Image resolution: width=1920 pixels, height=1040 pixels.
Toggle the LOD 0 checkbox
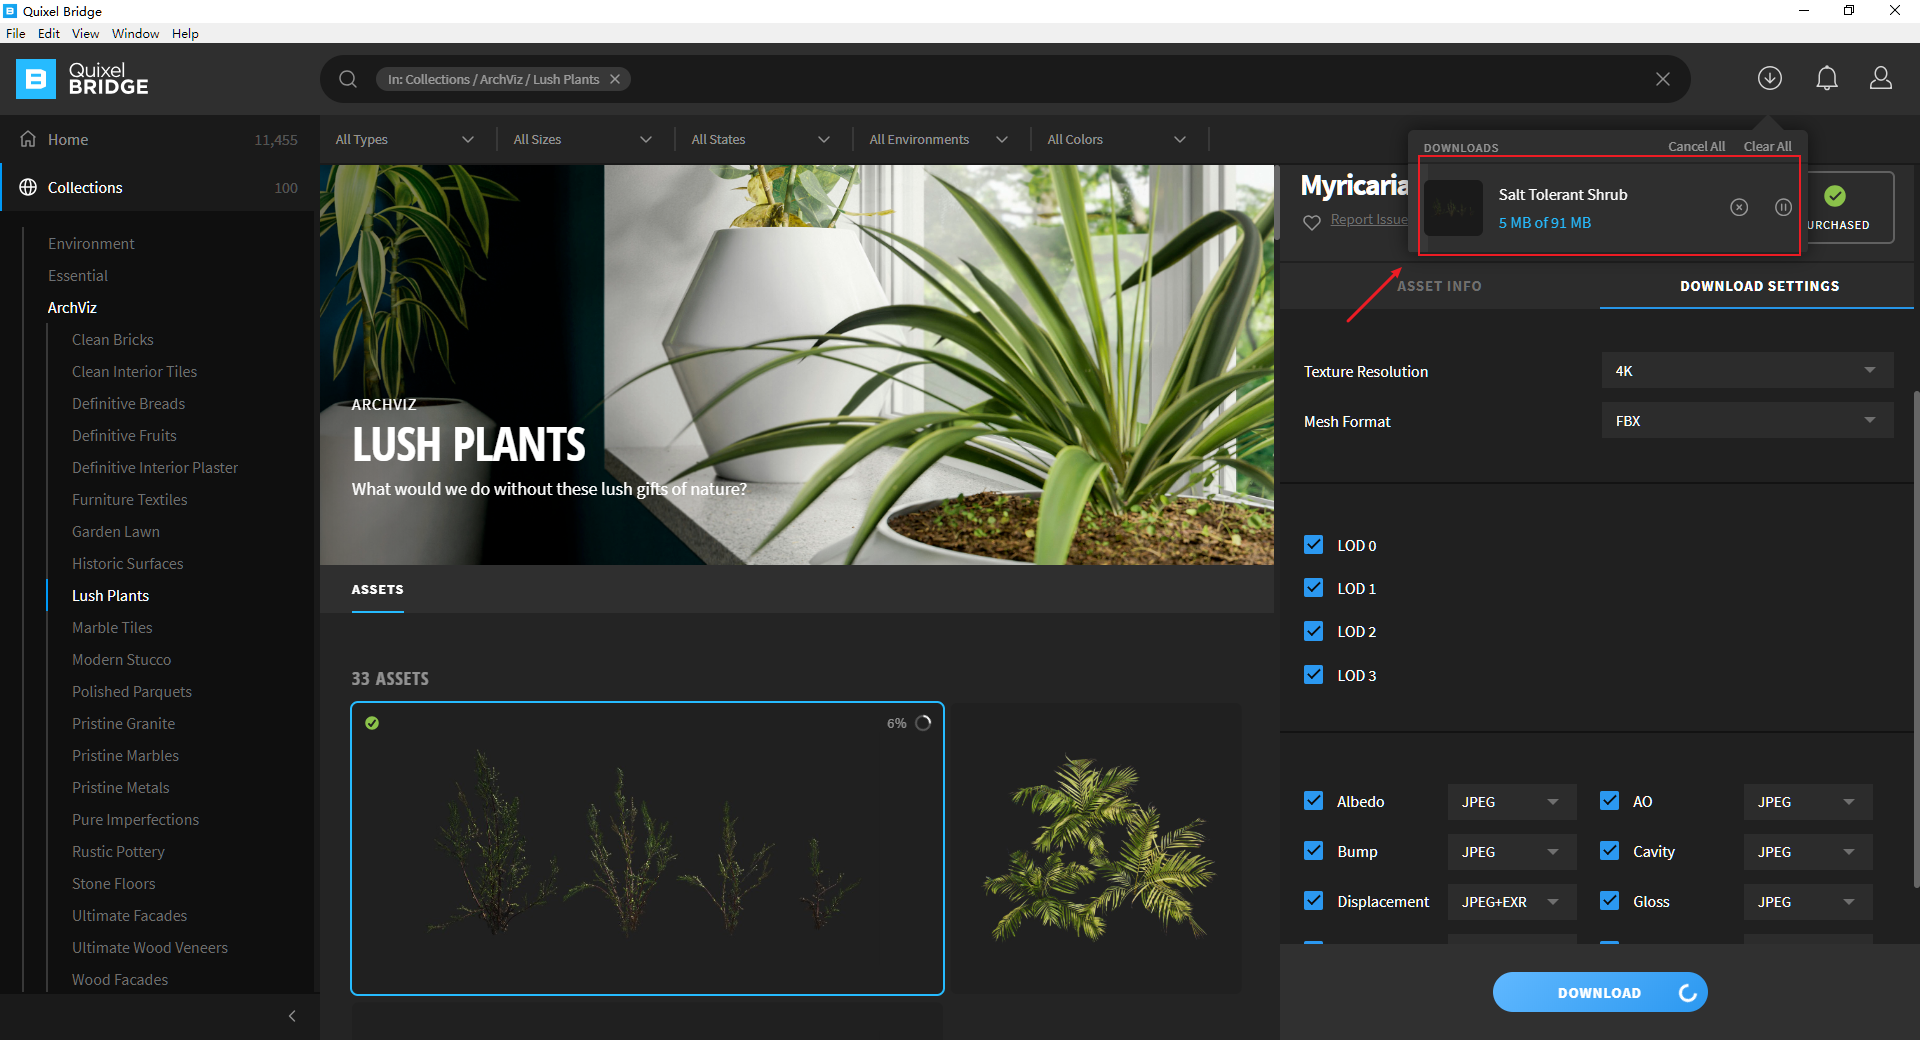[1314, 545]
